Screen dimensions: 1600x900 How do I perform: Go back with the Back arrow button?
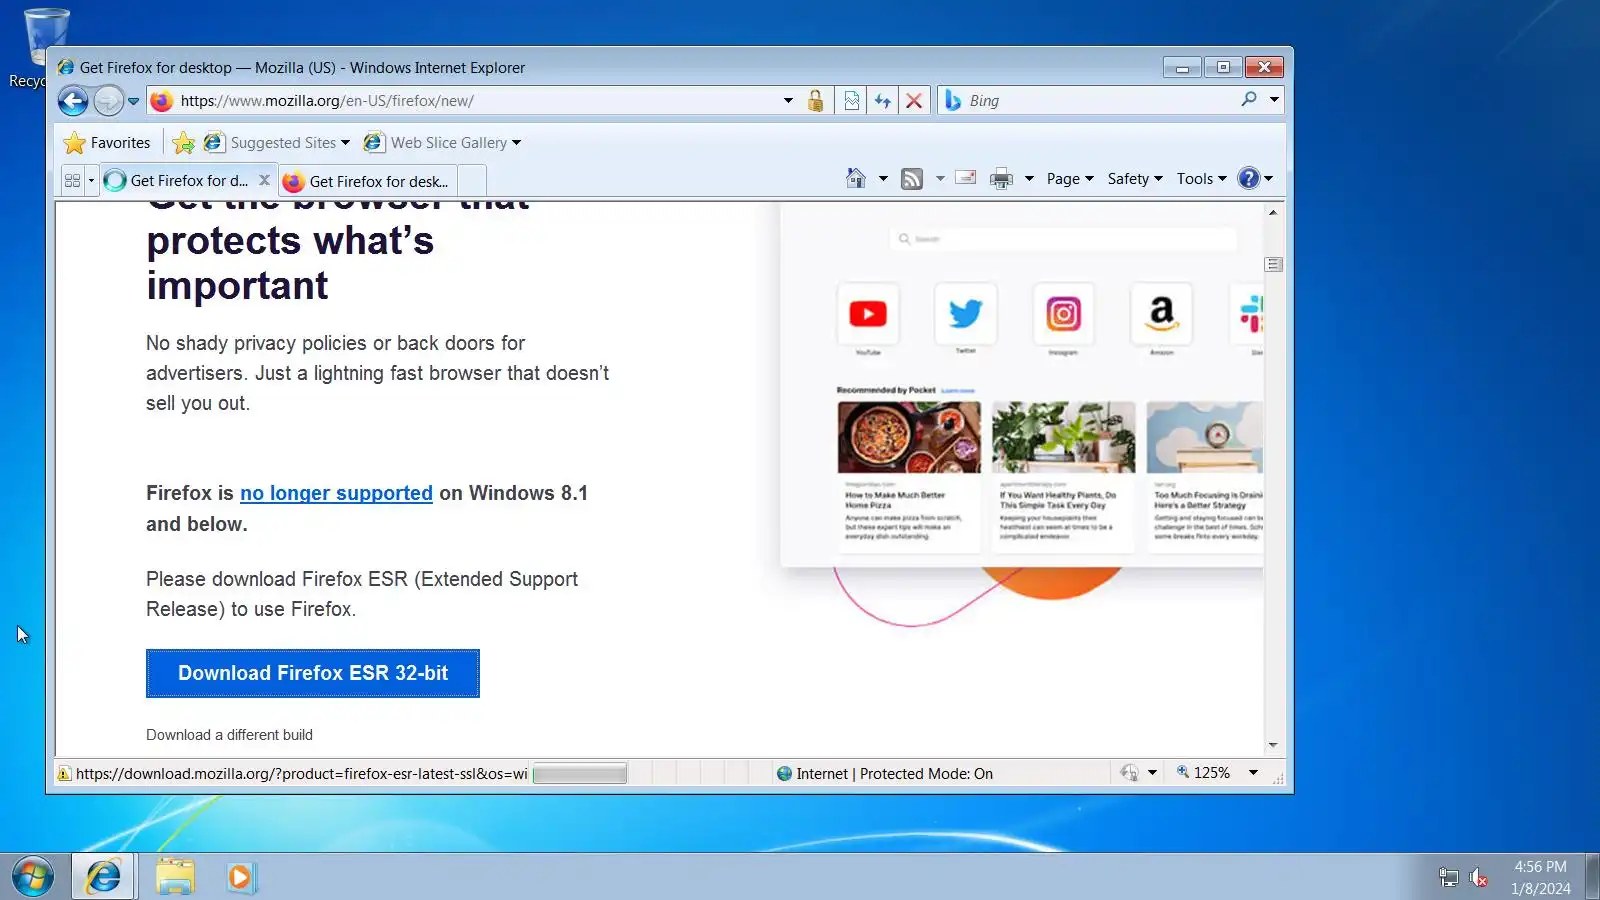pyautogui.click(x=73, y=100)
